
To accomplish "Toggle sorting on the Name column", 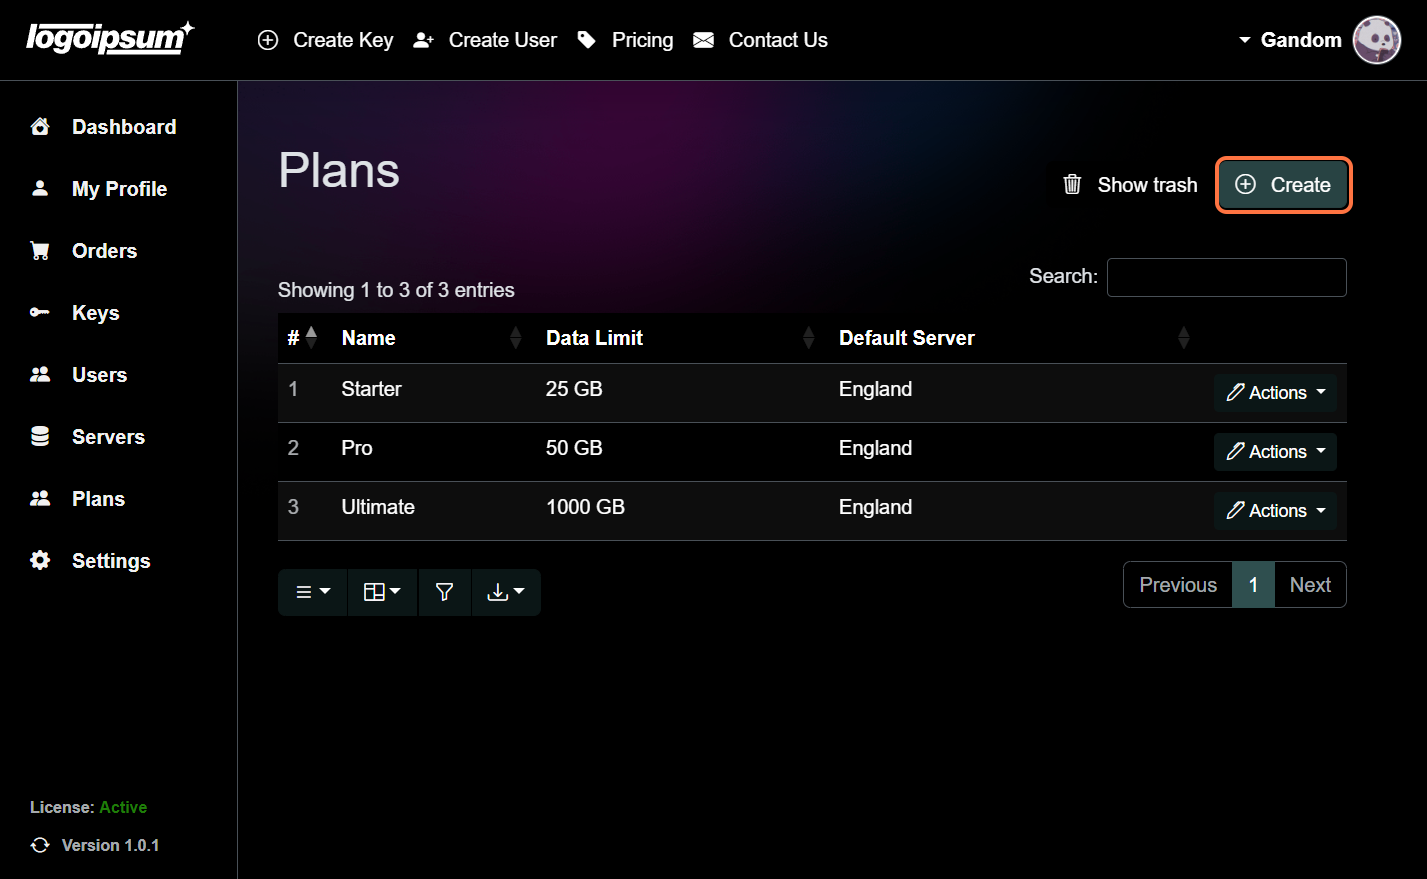I will click(x=516, y=337).
